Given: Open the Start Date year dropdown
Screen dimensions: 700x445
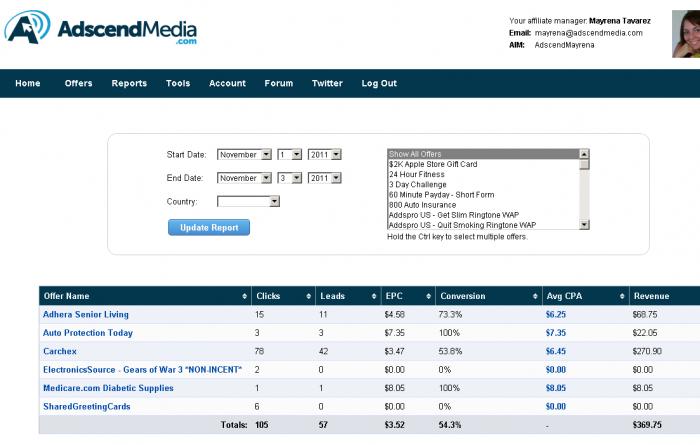Looking at the screenshot, I should (325, 154).
